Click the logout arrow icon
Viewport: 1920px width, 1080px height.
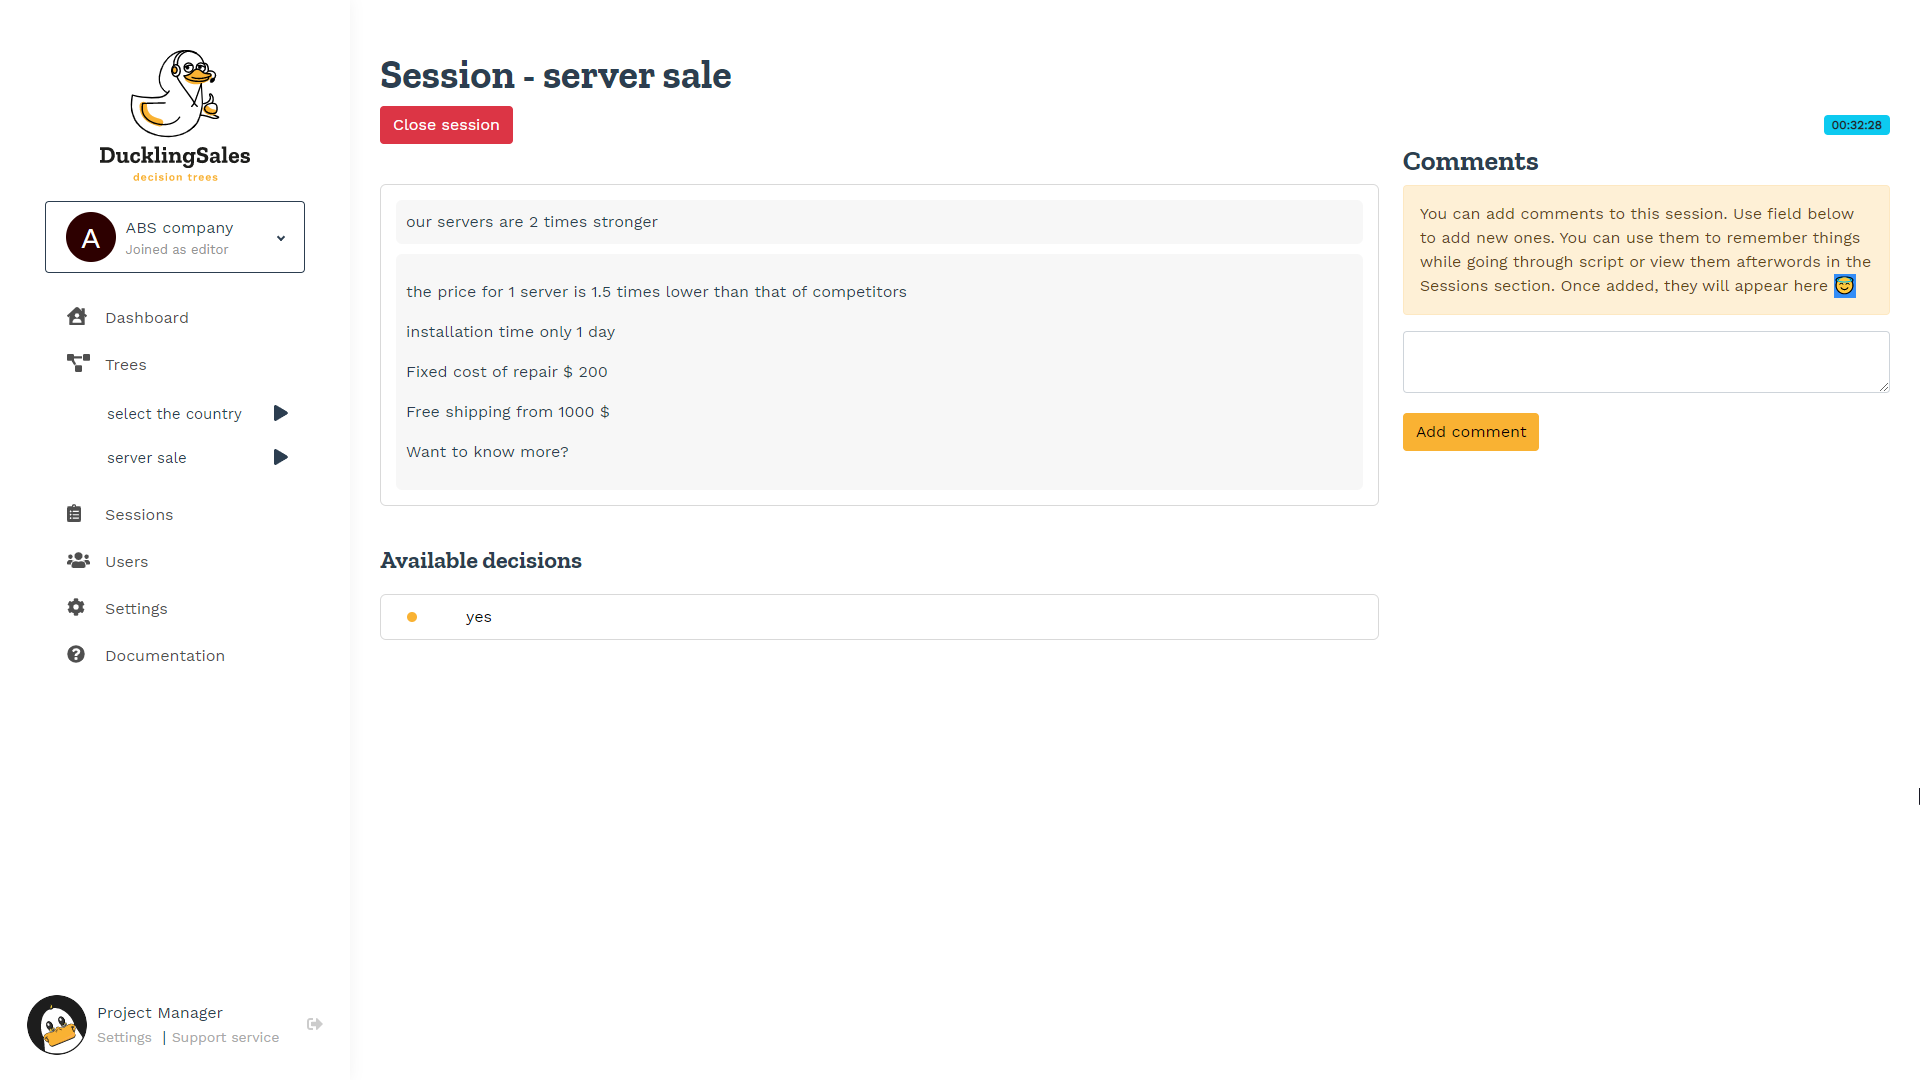315,1024
